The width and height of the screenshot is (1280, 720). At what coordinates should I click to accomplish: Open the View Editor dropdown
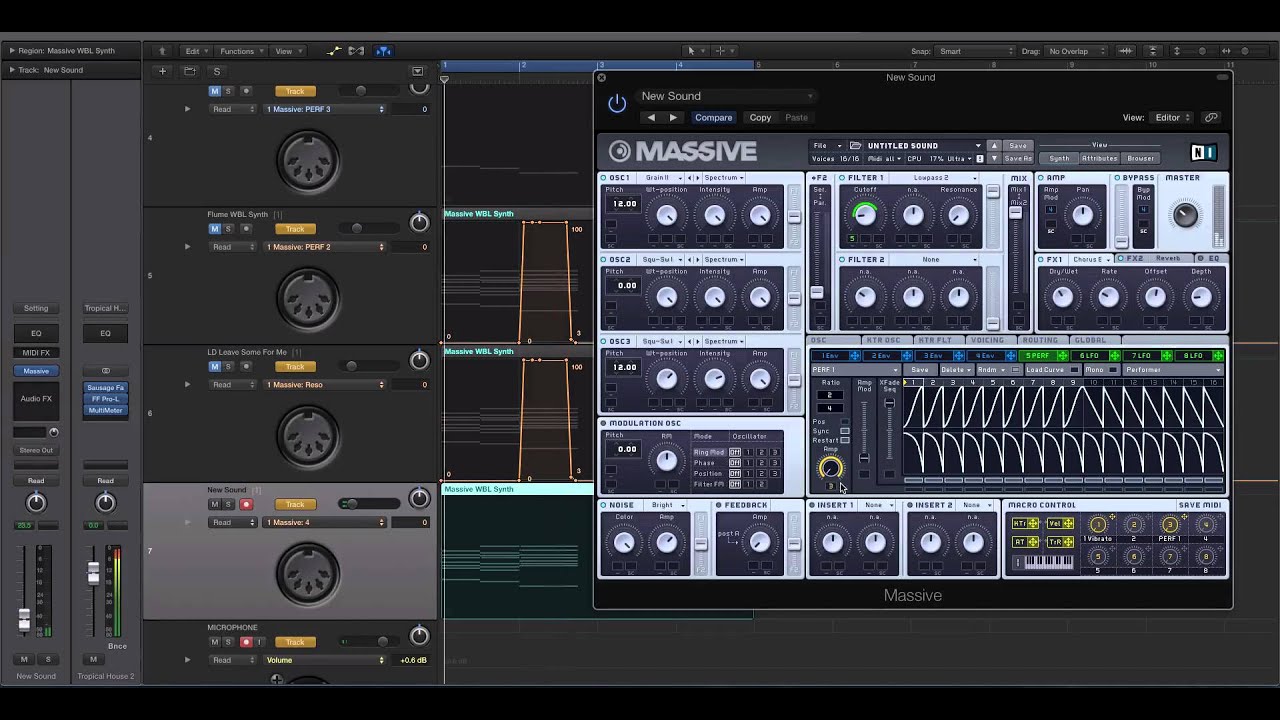[x=1173, y=117]
